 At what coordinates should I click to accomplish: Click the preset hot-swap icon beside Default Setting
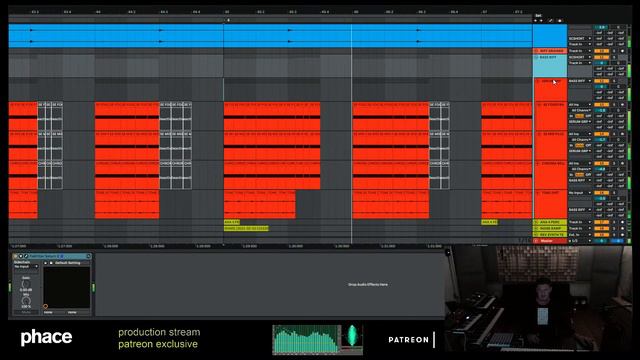46,263
